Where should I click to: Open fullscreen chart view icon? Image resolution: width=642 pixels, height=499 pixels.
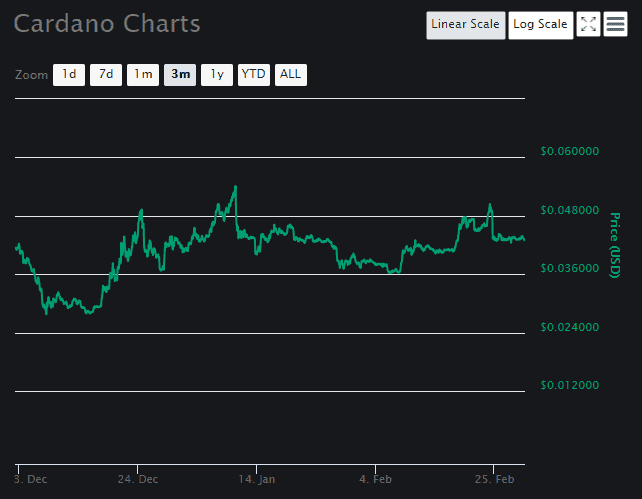[588, 24]
